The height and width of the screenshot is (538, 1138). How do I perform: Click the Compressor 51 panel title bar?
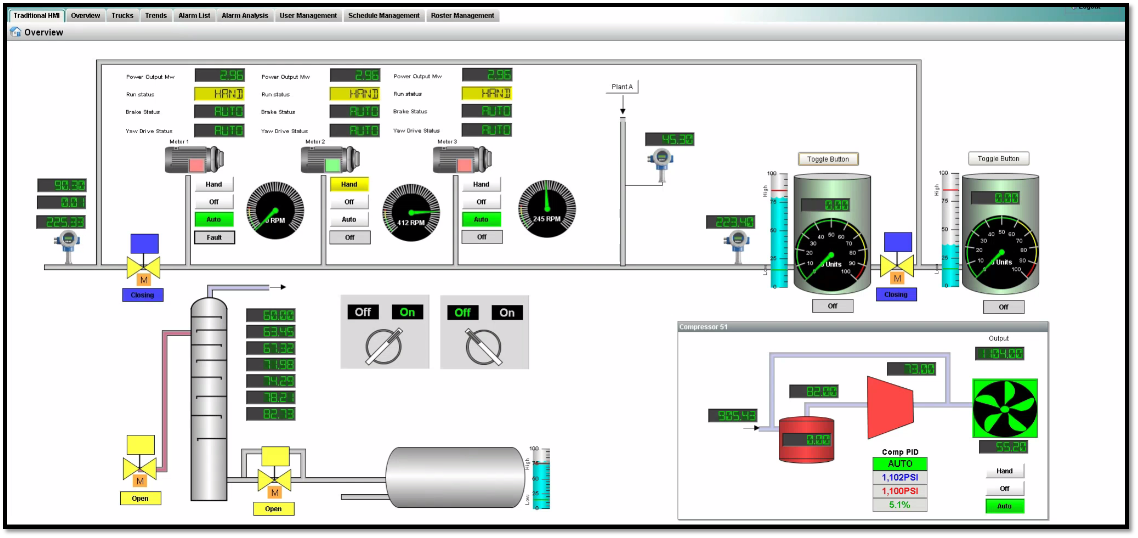863,327
